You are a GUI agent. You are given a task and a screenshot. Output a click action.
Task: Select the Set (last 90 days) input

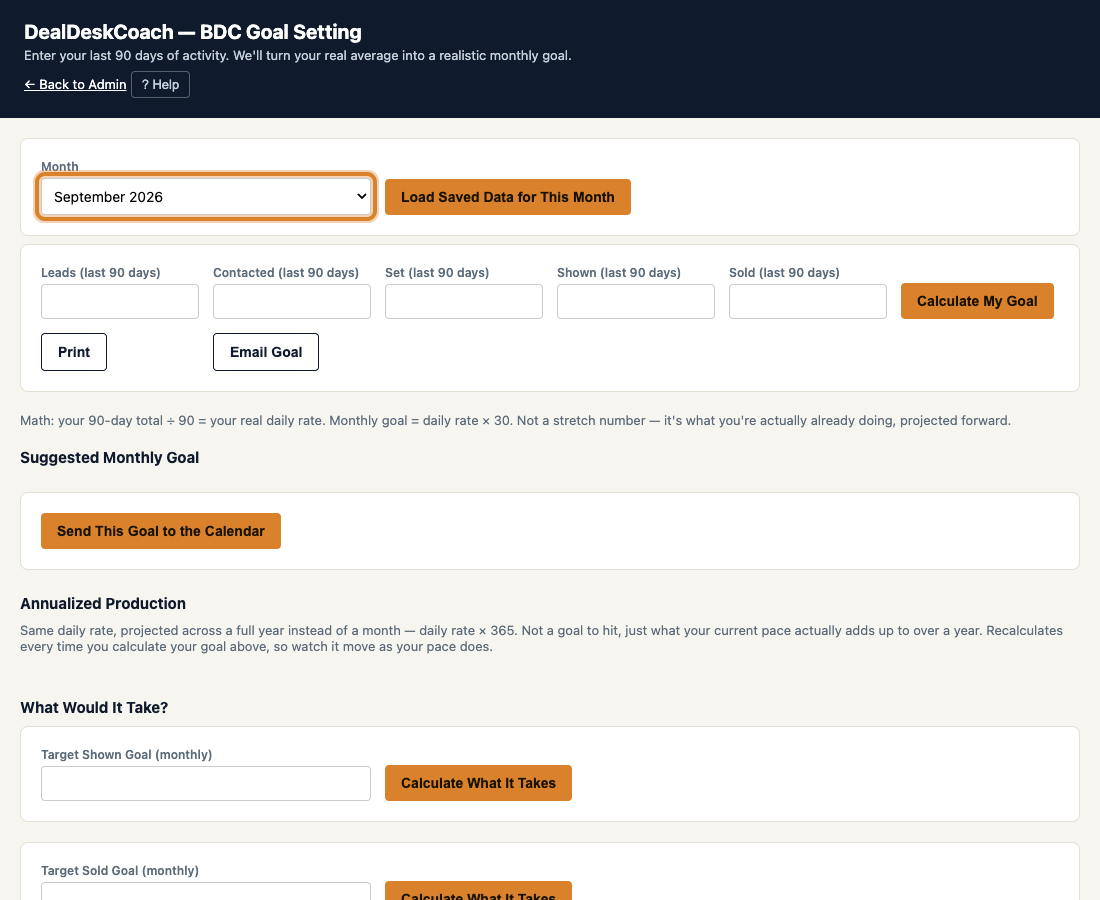(x=464, y=302)
